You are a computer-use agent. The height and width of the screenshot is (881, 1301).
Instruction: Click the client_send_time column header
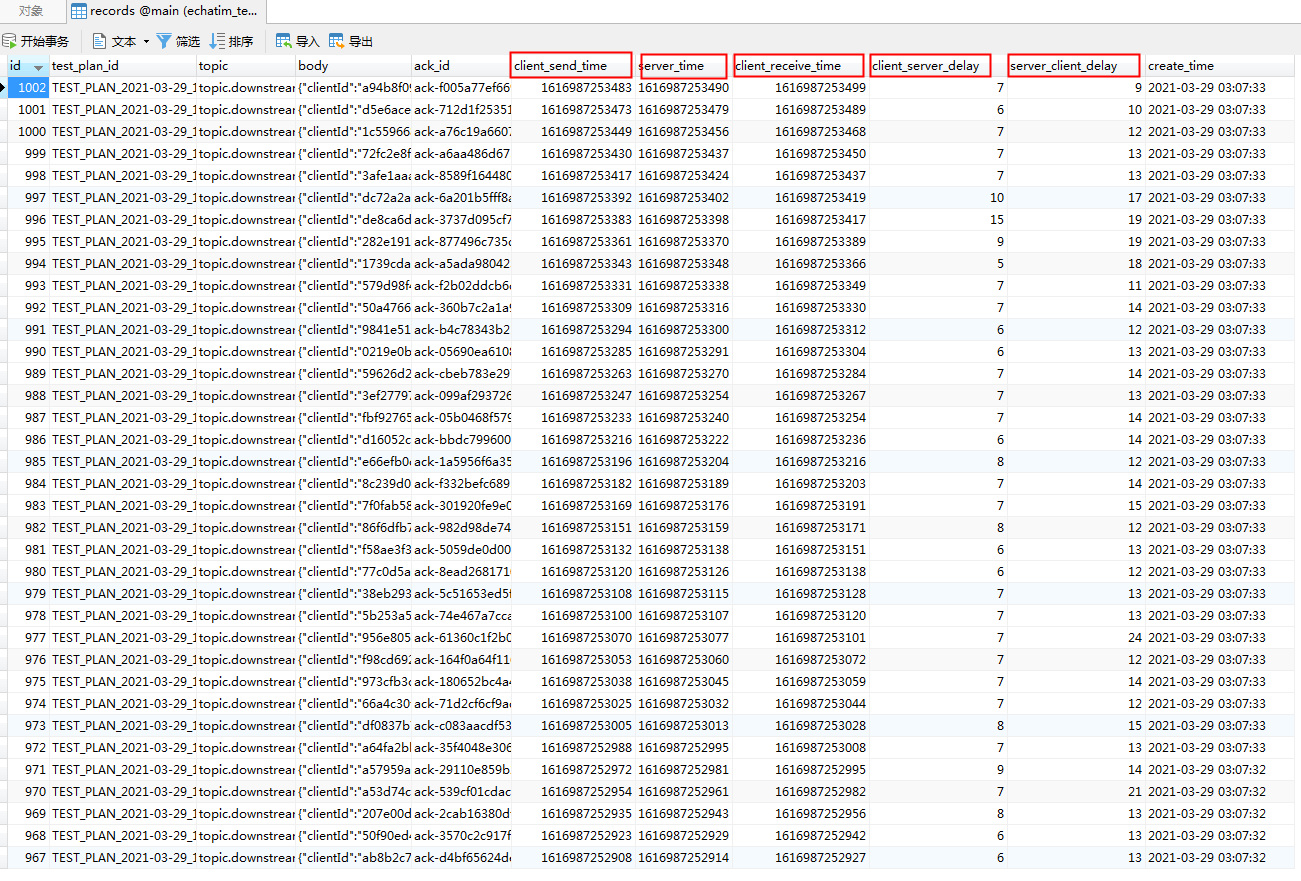pyautogui.click(x=571, y=66)
